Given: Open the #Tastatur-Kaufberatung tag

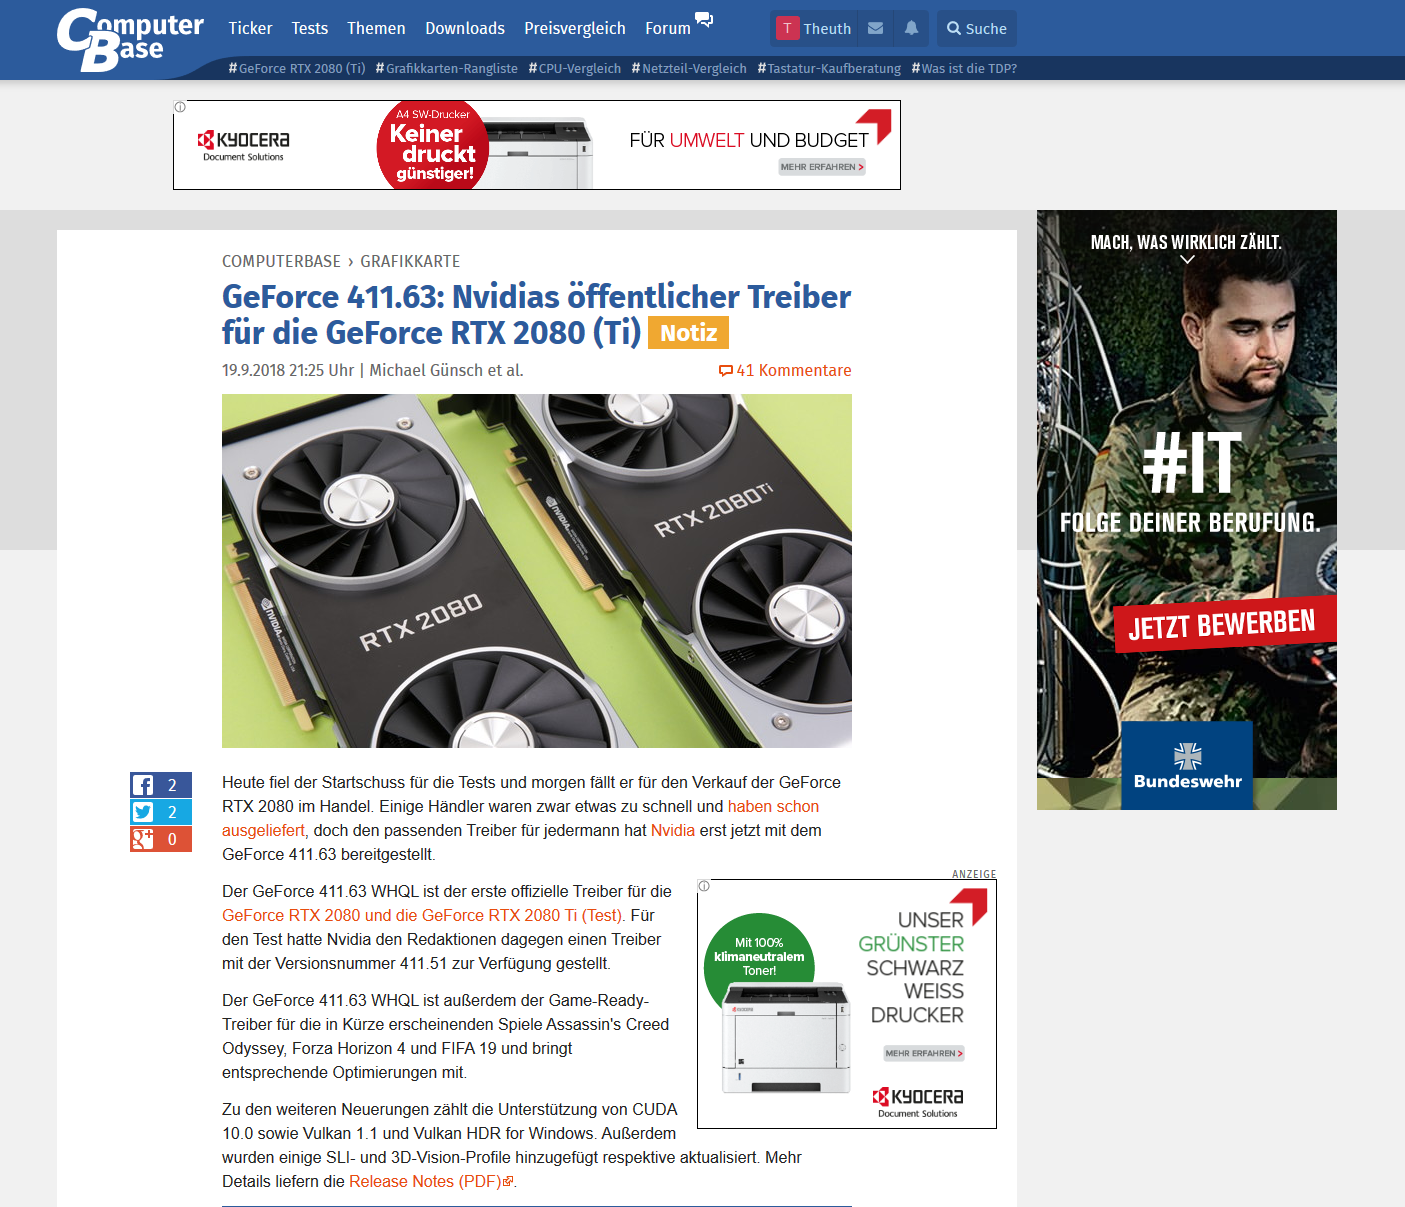Looking at the screenshot, I should coord(829,68).
